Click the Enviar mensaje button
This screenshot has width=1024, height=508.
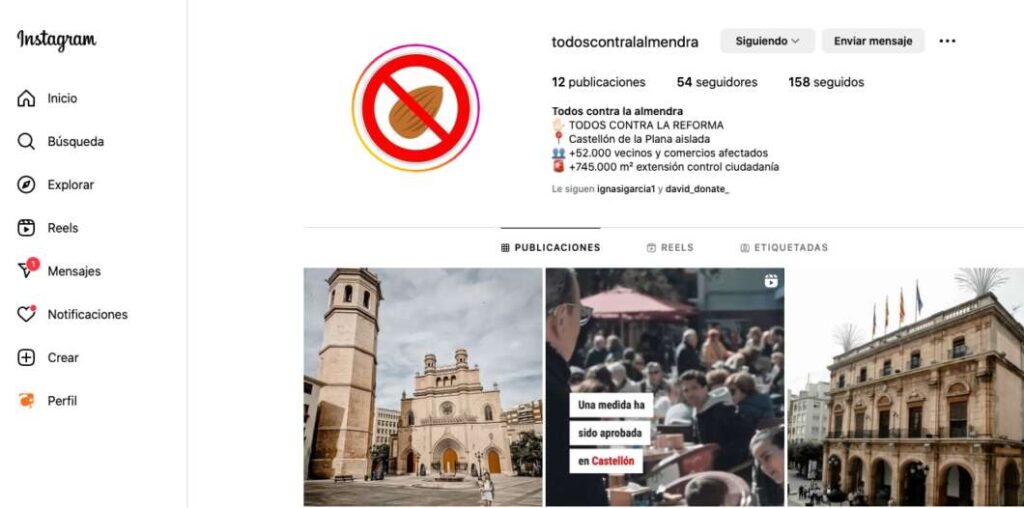point(872,40)
